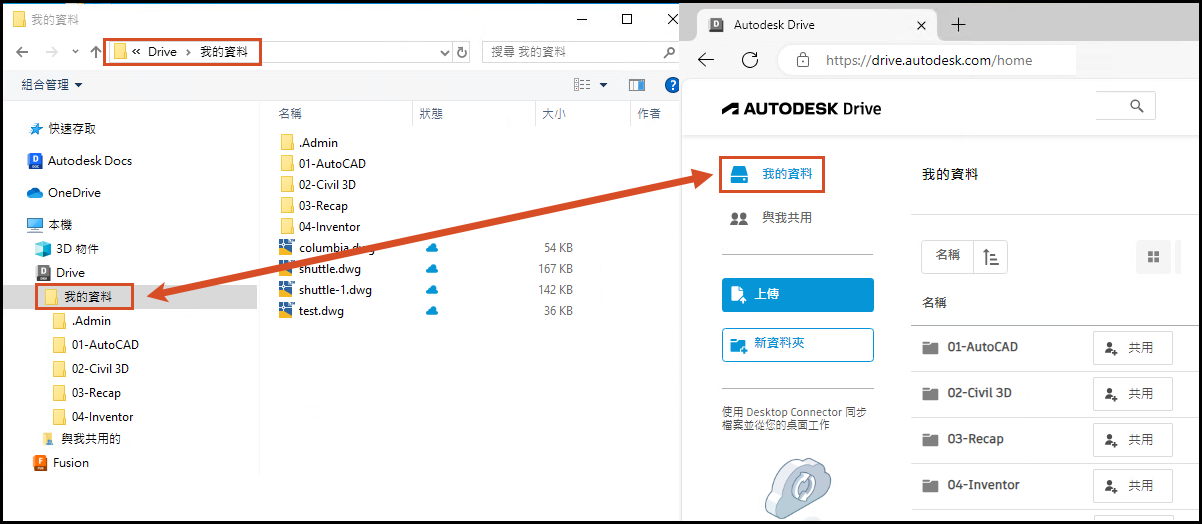Click the Explorer address path field
The width and height of the screenshot is (1202, 524).
coord(280,52)
